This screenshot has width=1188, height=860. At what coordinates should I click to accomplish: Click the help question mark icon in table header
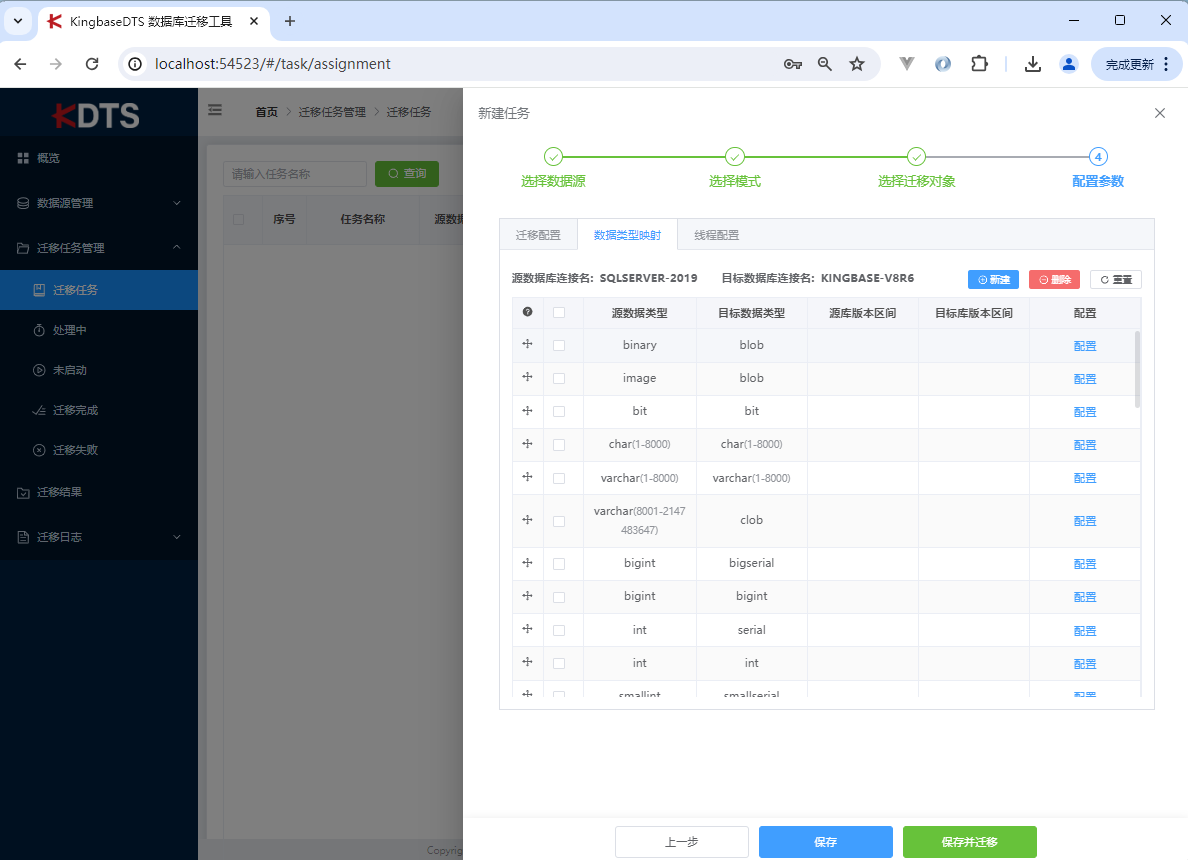coord(527,312)
